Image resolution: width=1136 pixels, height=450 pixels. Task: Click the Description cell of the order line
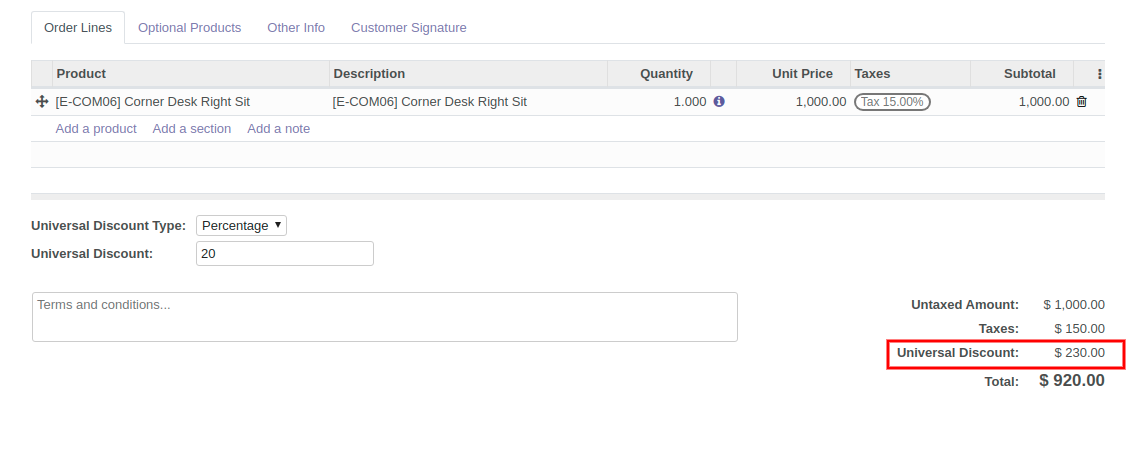(x=430, y=102)
